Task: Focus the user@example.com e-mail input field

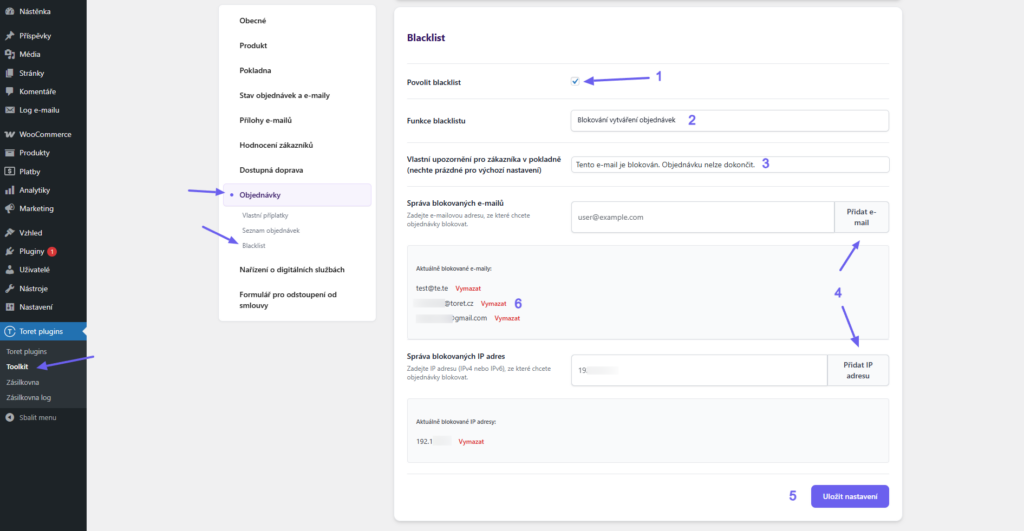Action: pyautogui.click(x=703, y=217)
